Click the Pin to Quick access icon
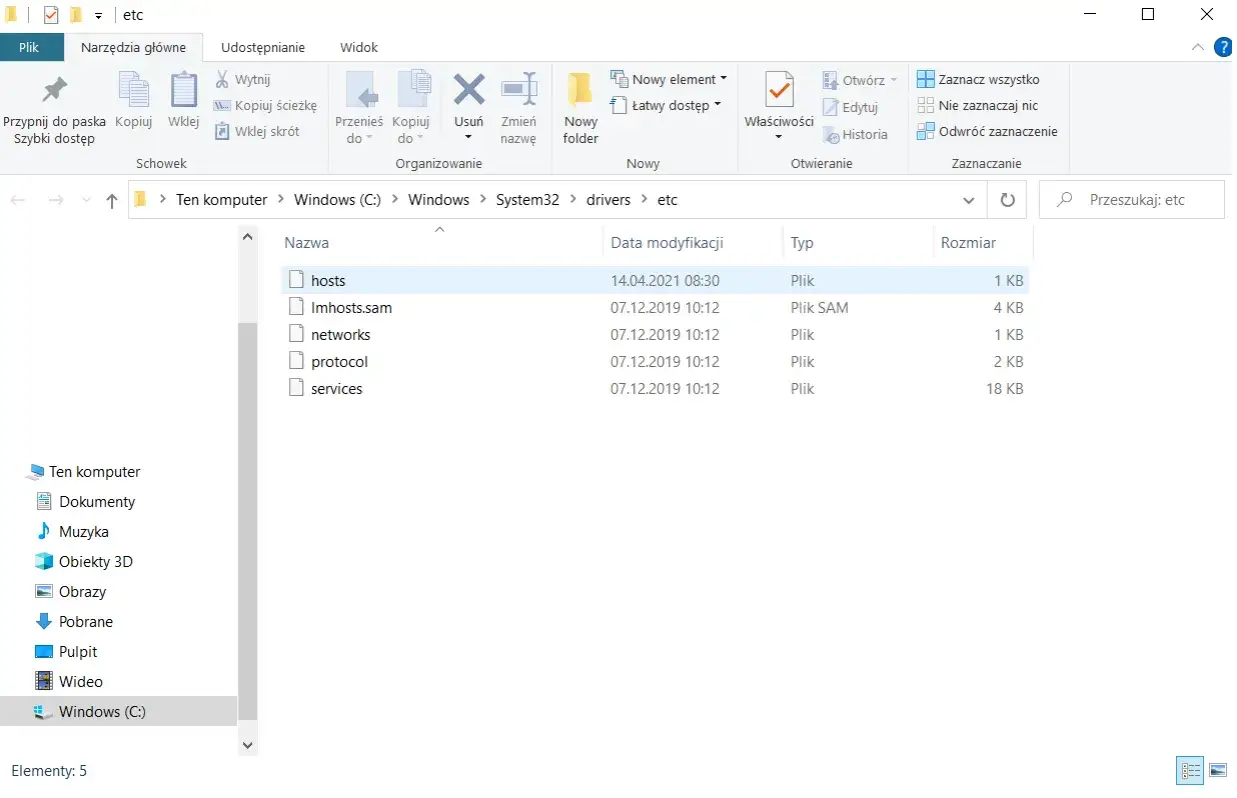Viewport: 1237px width, 798px height. pyautogui.click(x=54, y=92)
